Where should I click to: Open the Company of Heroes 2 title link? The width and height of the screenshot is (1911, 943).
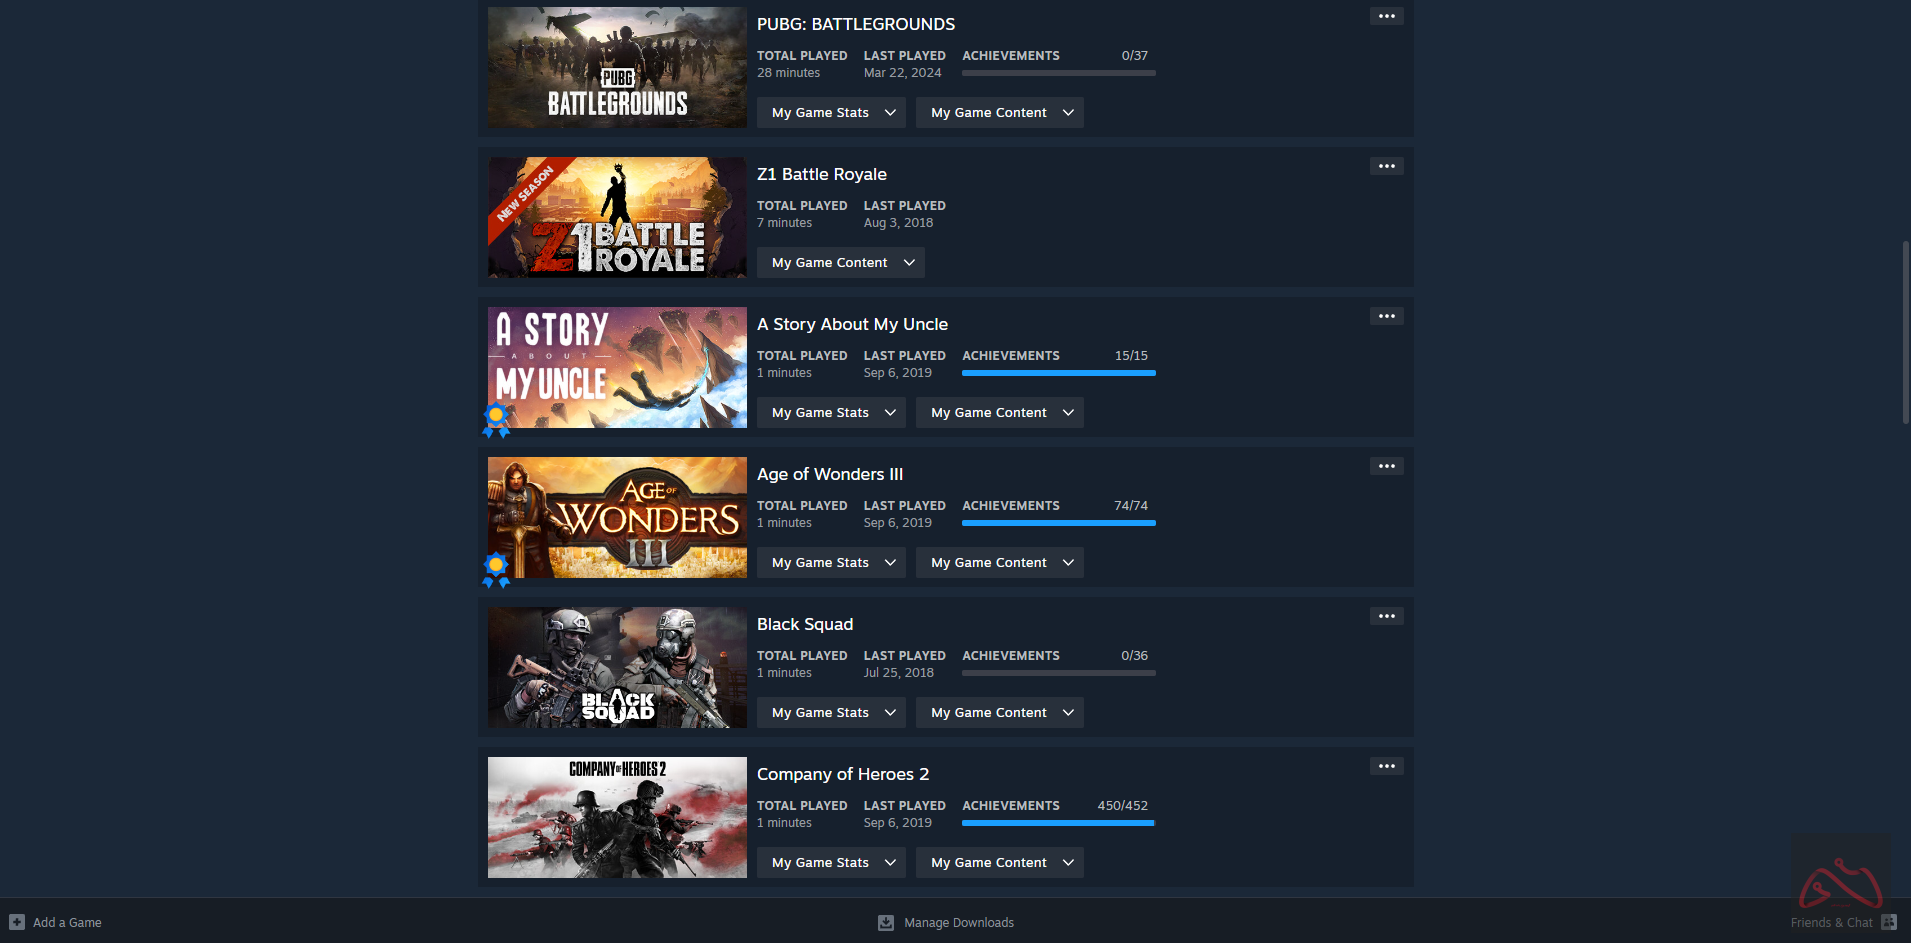[843, 774]
